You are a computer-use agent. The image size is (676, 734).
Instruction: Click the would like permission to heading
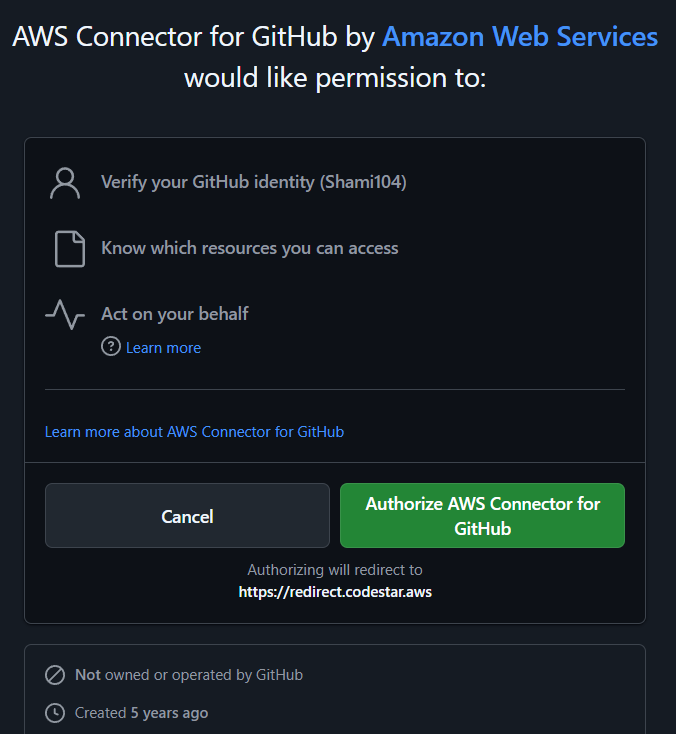(x=335, y=78)
